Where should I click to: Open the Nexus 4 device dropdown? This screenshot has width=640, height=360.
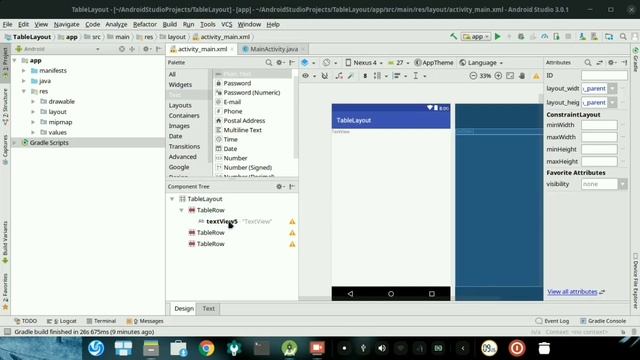364,62
